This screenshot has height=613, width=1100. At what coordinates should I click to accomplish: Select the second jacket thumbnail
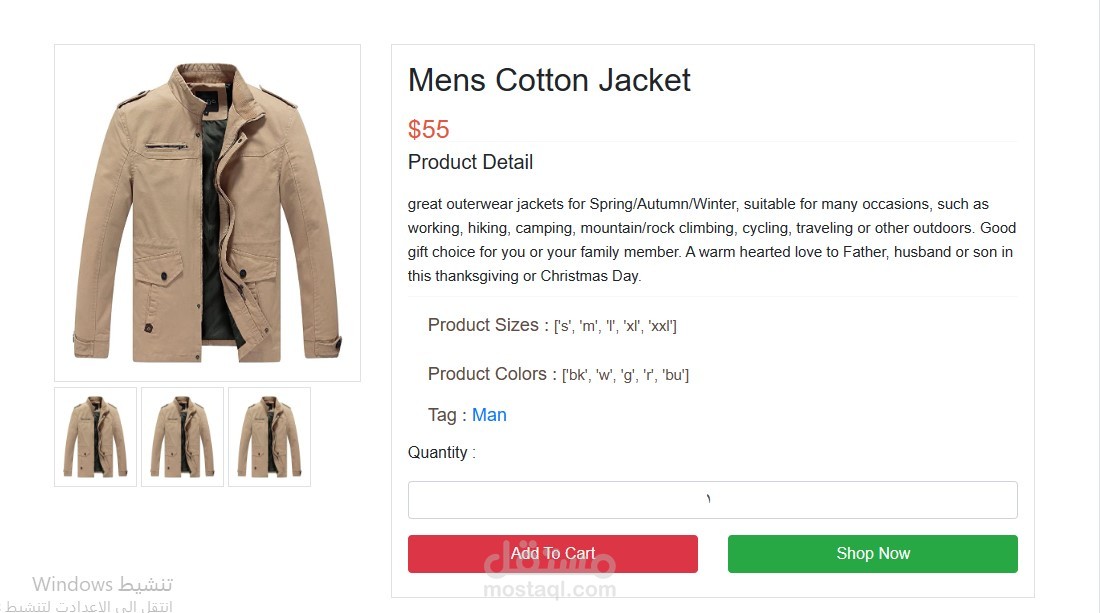[x=182, y=437]
